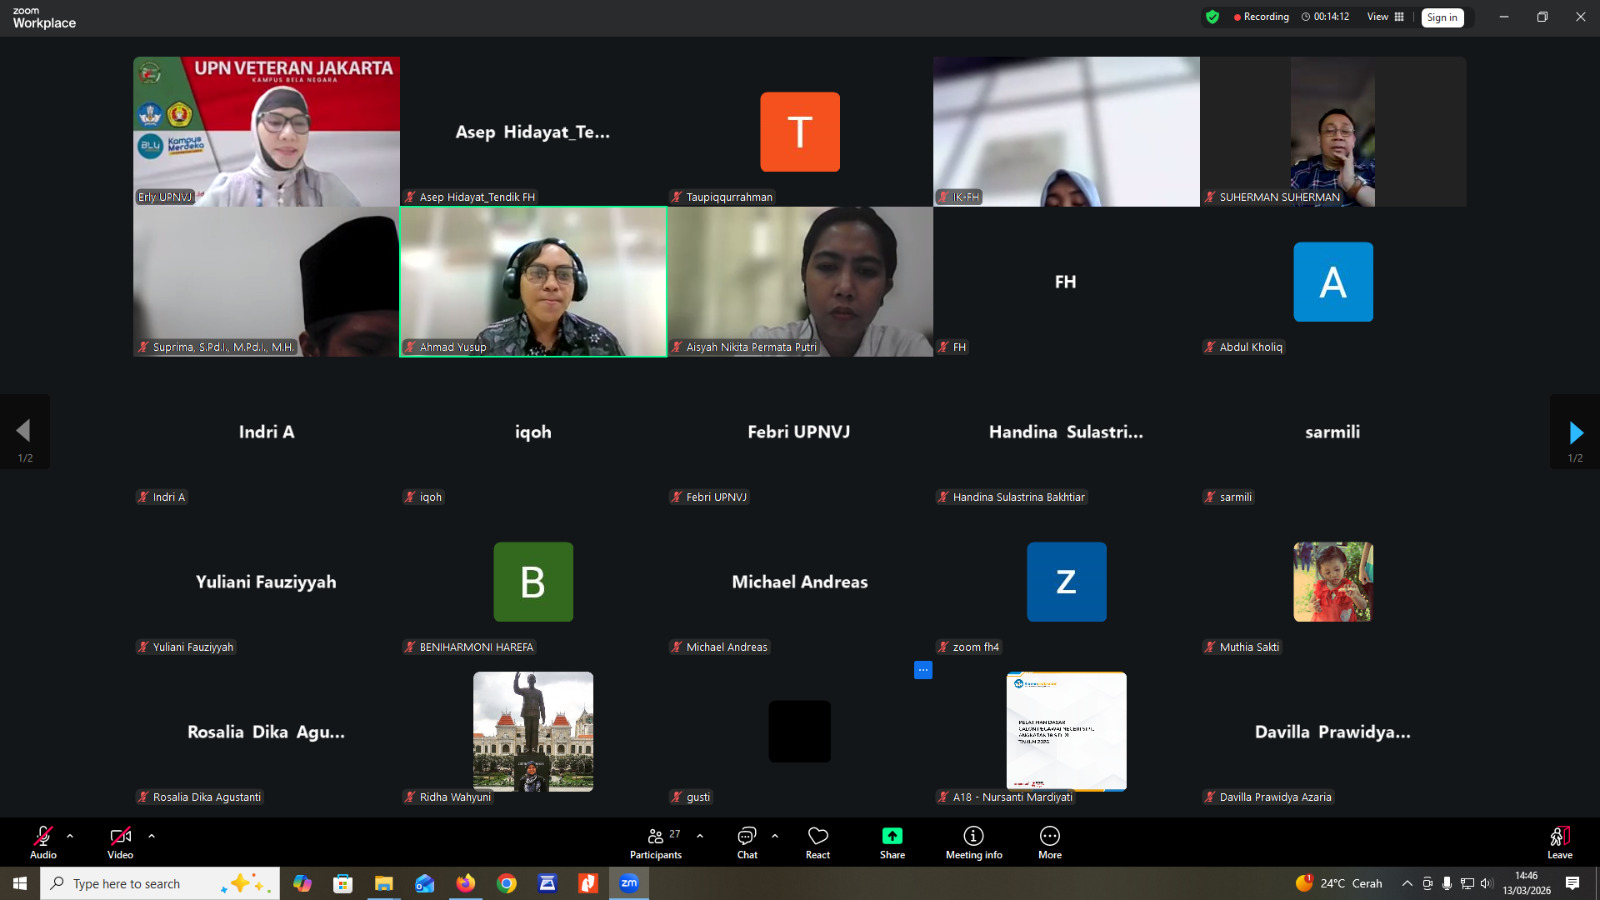Open Meeting info

[x=973, y=842]
